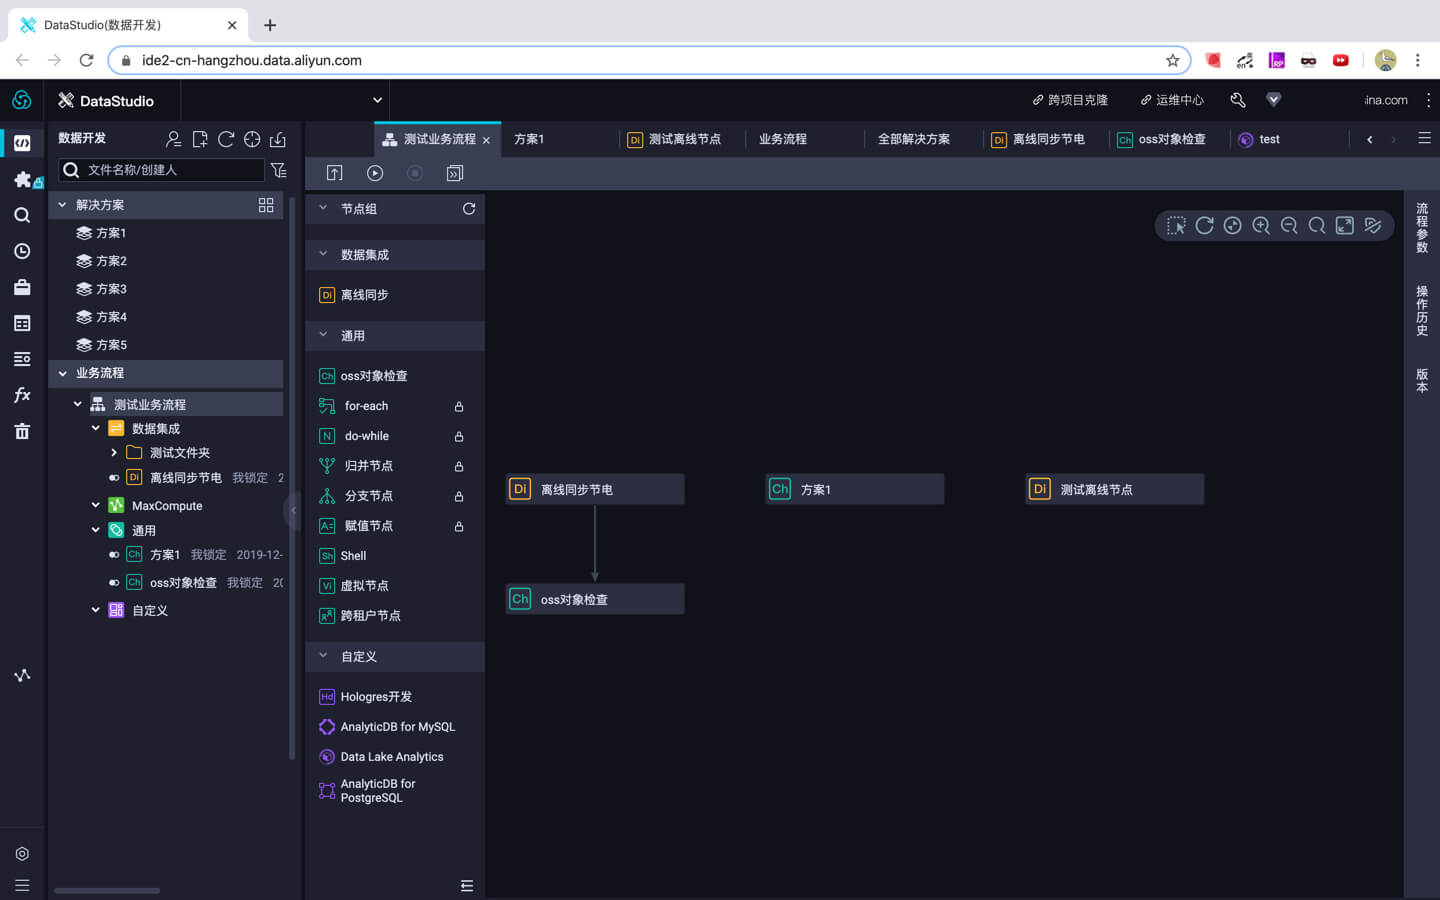Open the fx functions sidebar icon
The height and width of the screenshot is (900, 1440).
22,395
